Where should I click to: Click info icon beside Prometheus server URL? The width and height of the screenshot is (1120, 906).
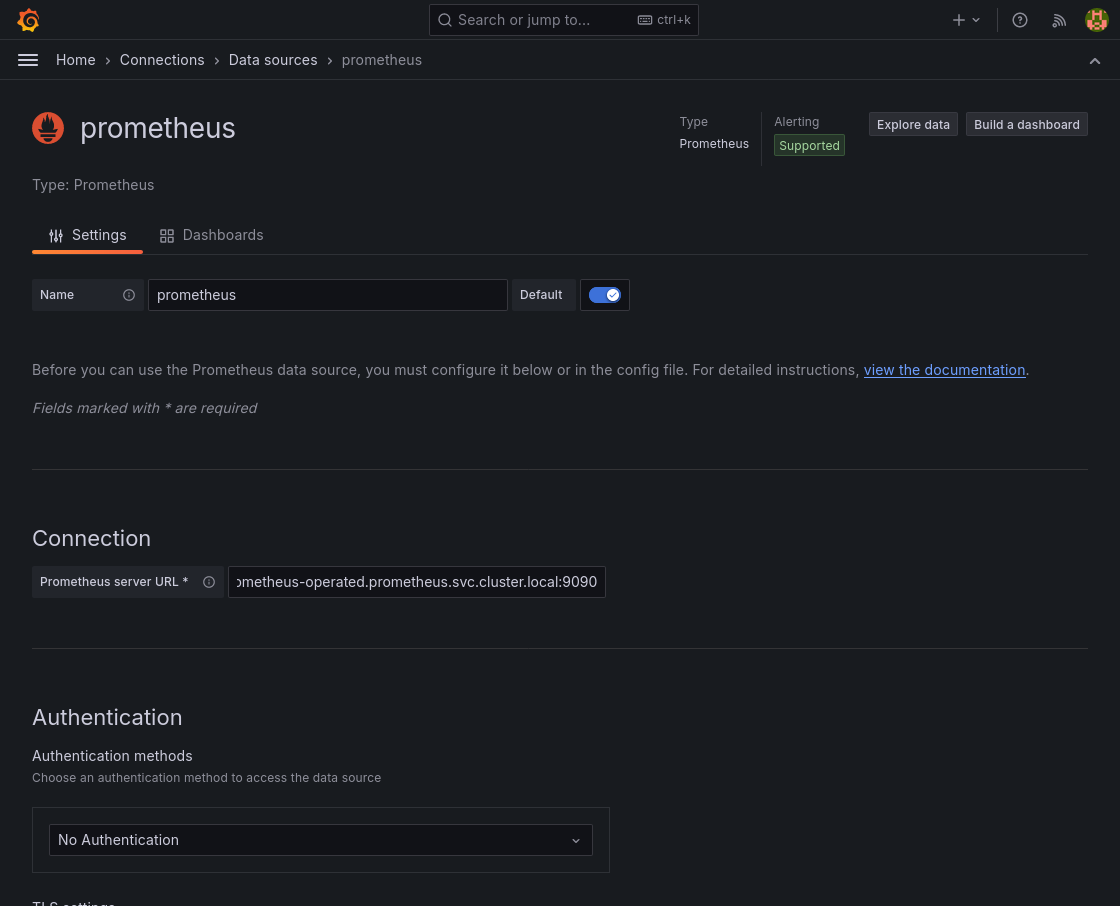tap(209, 582)
